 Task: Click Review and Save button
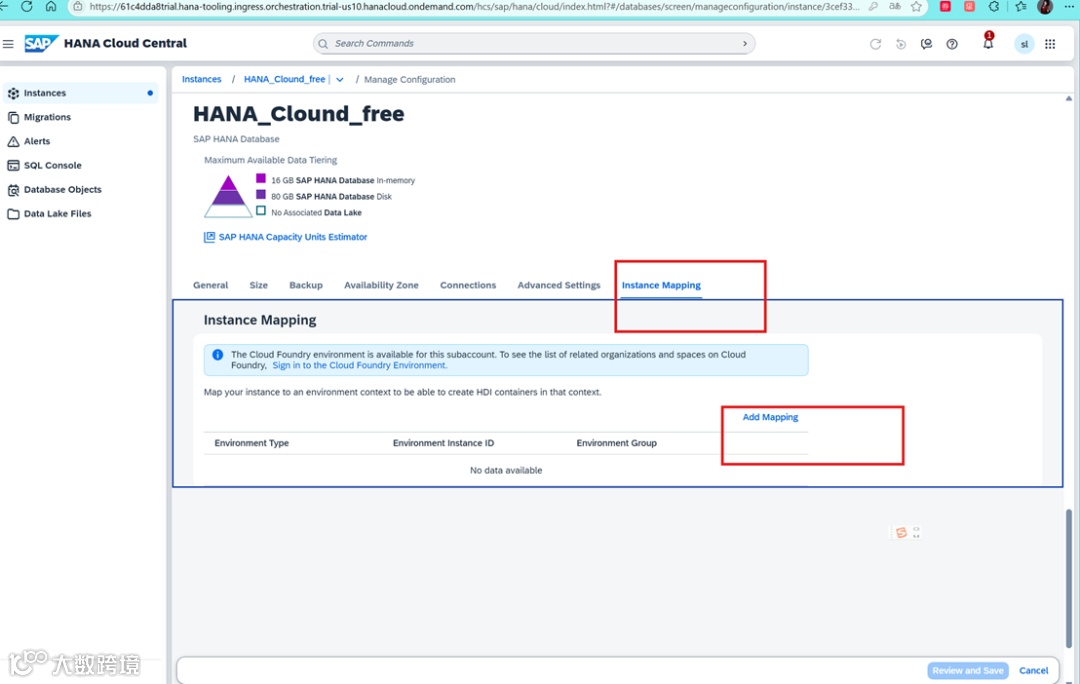(x=968, y=670)
